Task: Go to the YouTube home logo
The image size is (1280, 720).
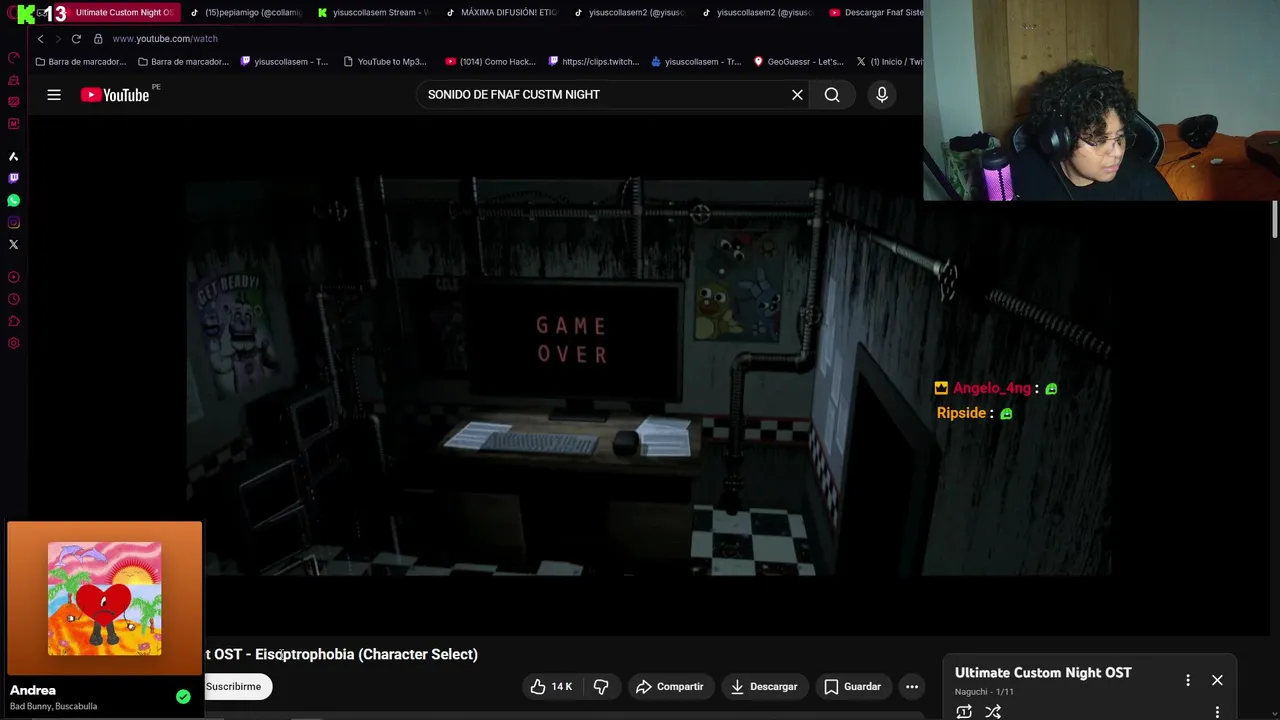Action: pyautogui.click(x=115, y=95)
